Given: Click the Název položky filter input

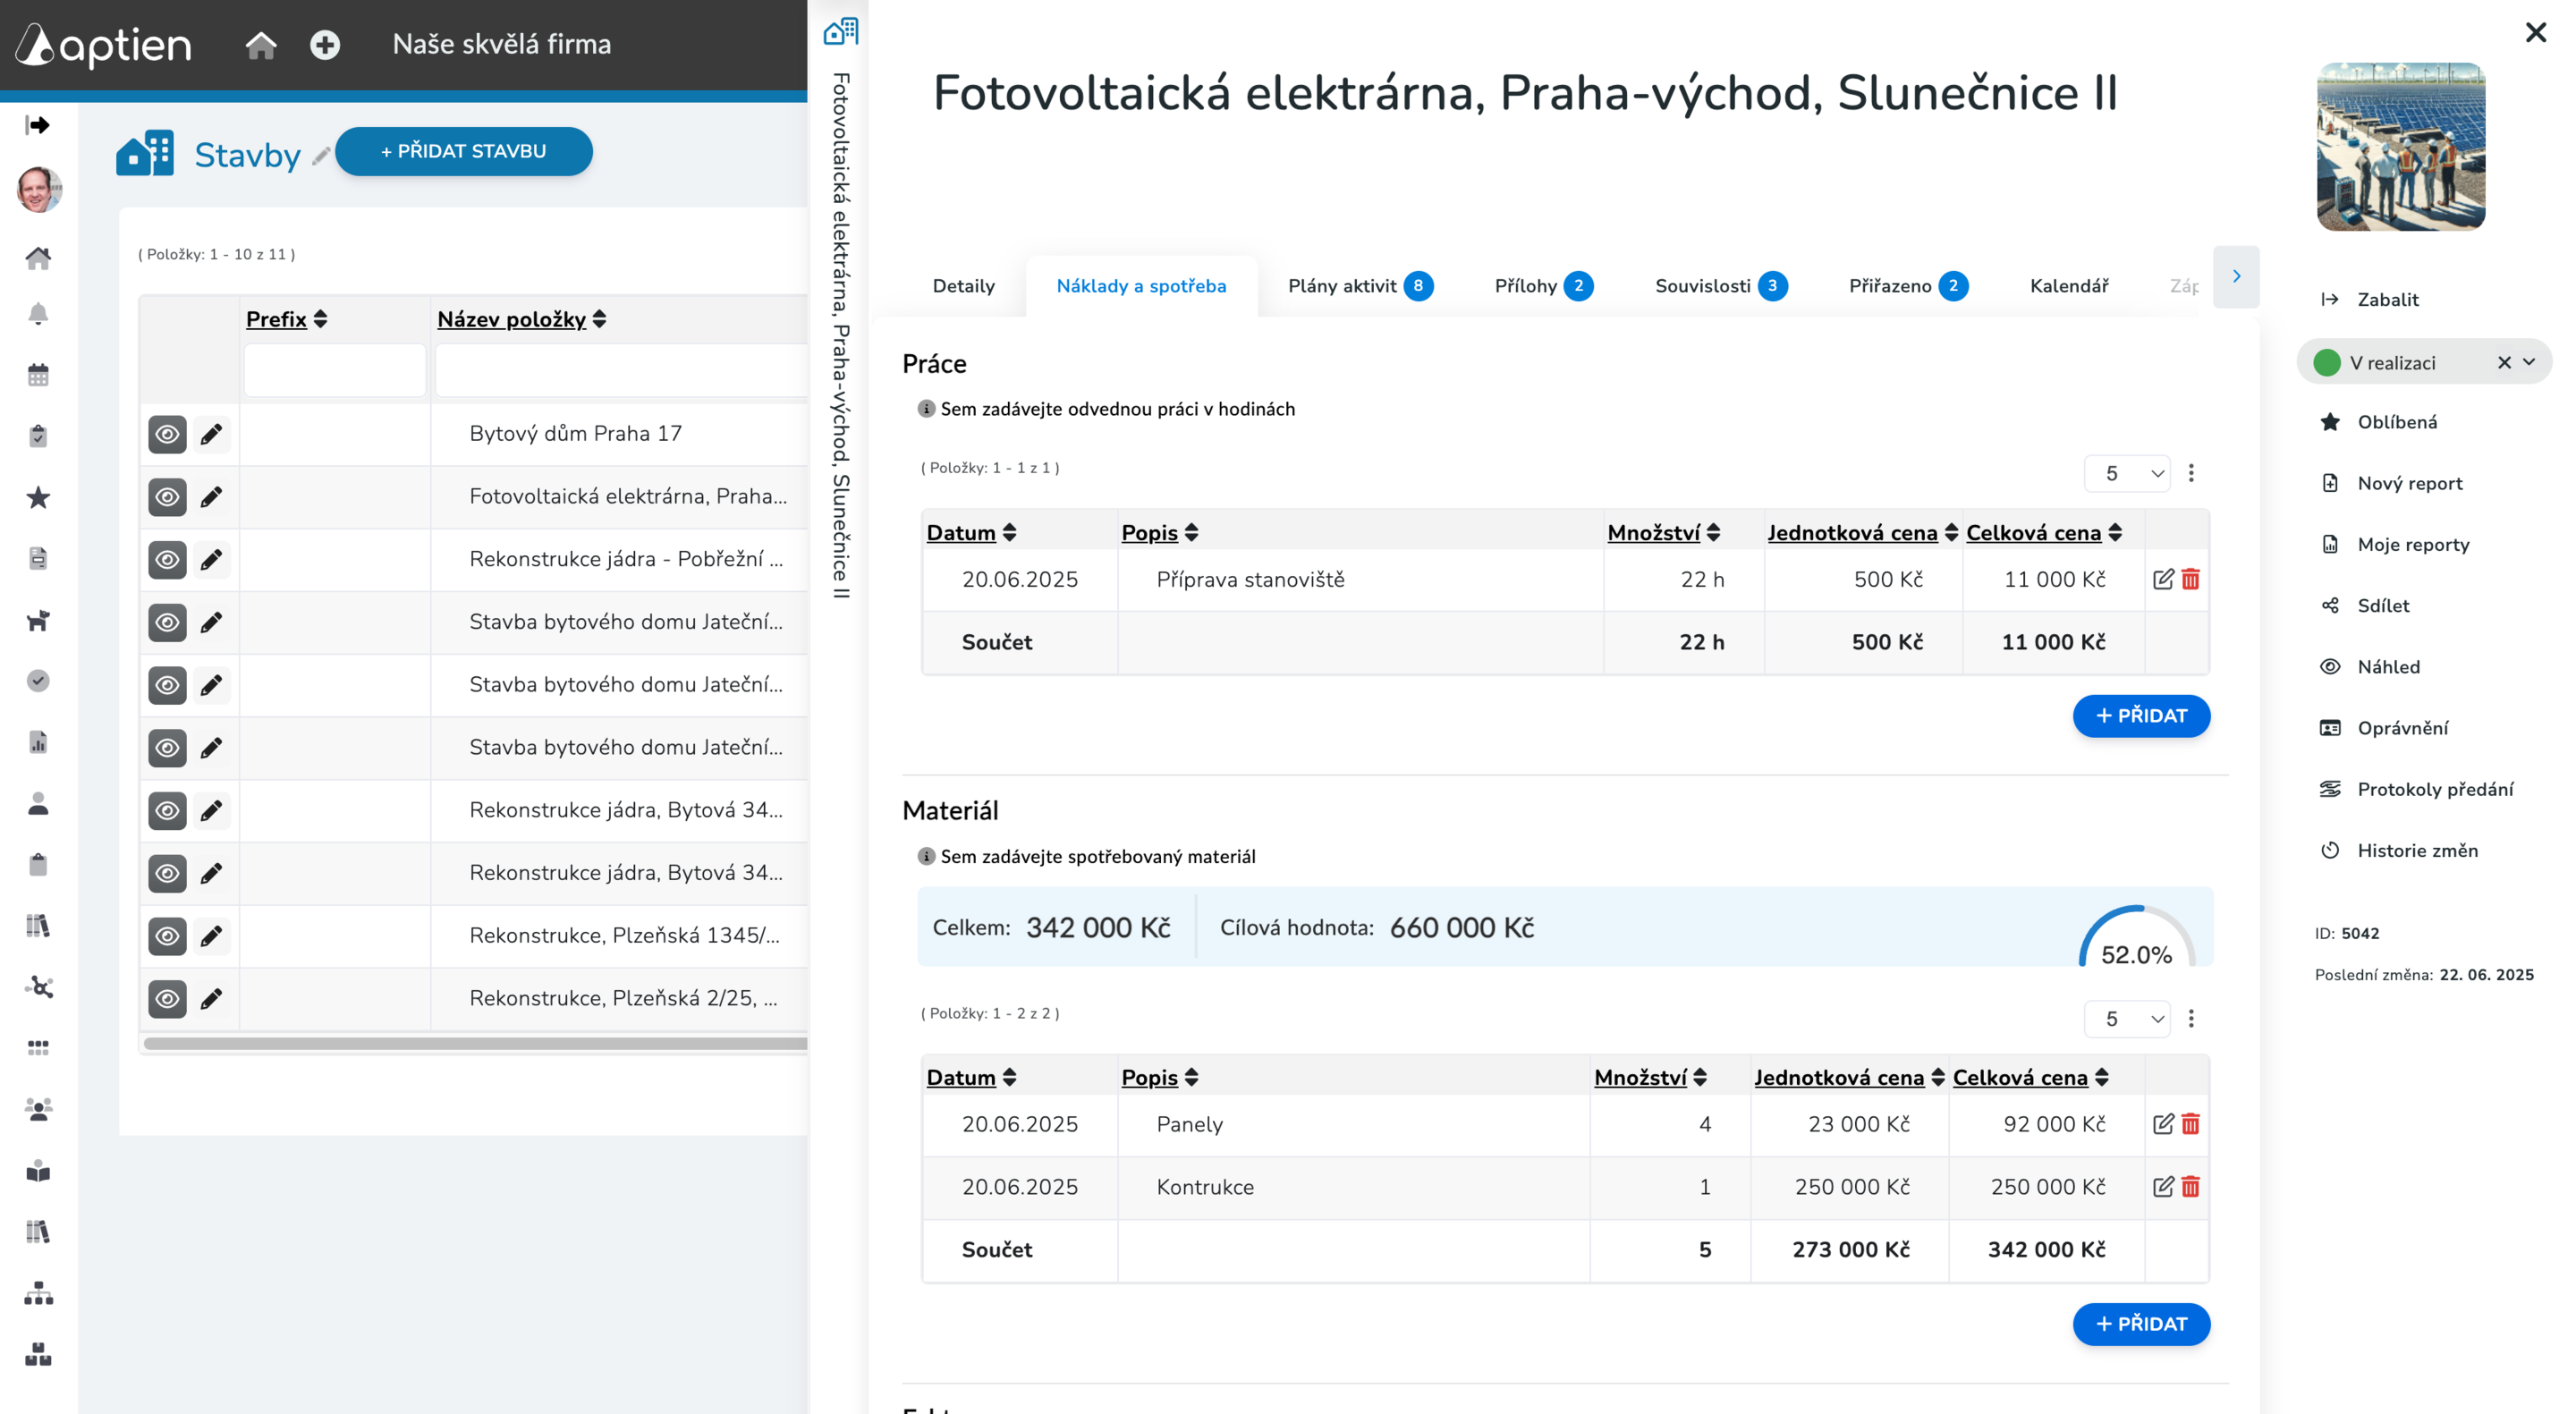Looking at the screenshot, I should [x=621, y=371].
